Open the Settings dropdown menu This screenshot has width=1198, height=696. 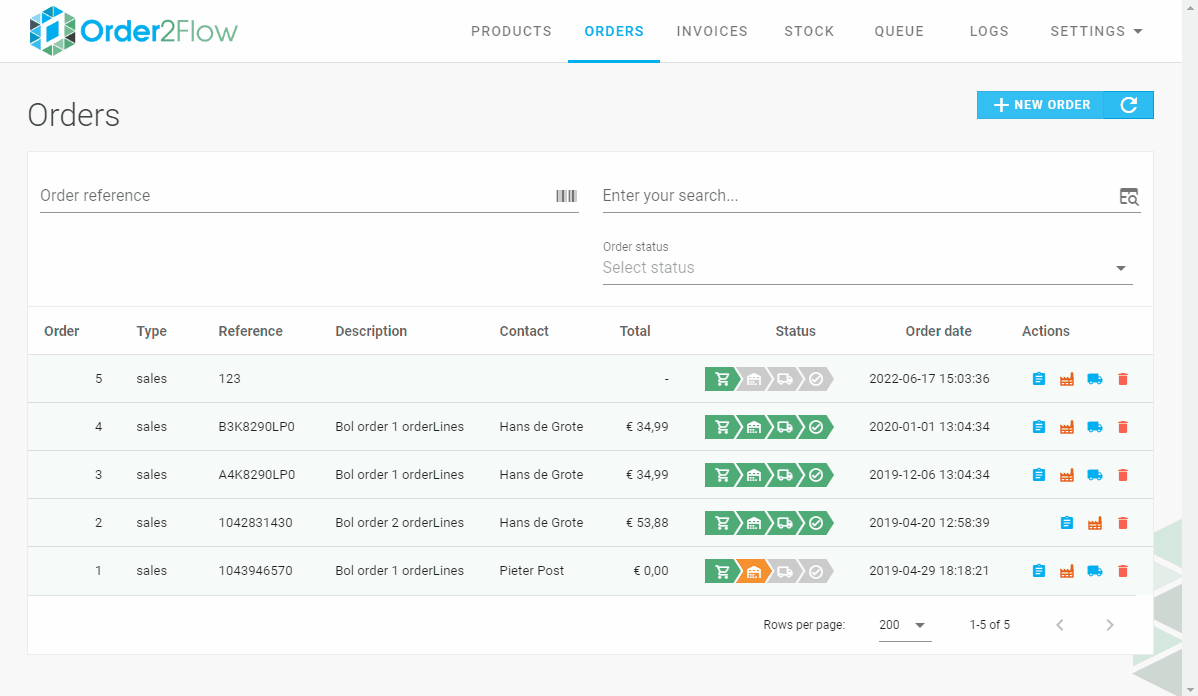click(1096, 31)
